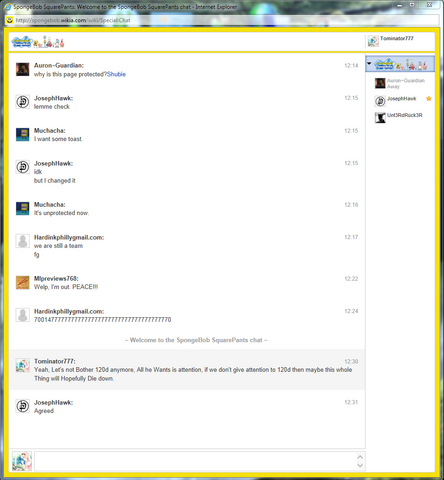The image size is (444, 480).
Task: Click the gold star next to JosephHawk
Action: click(x=429, y=98)
